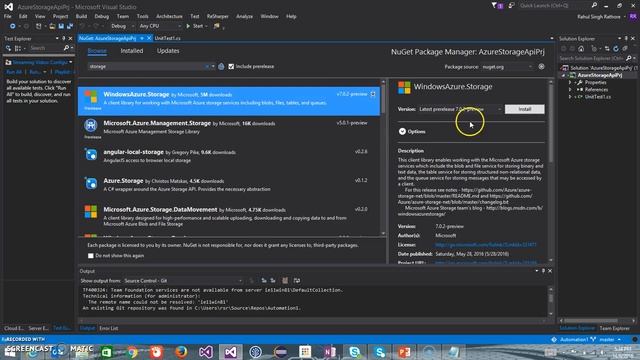Expand the UnitTest1.cs node in Solution Explorer
This screenshot has width=640, height=360.
[570, 97]
